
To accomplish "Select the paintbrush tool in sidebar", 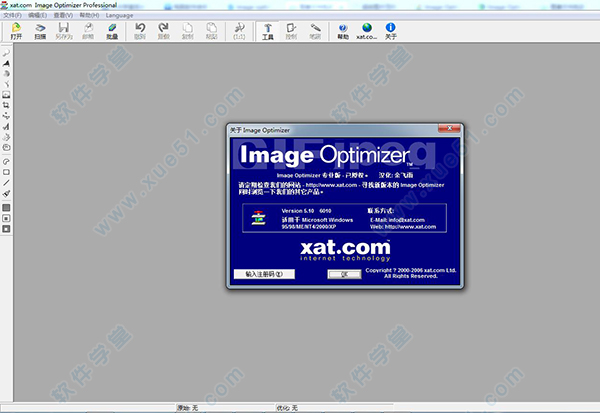I will (x=6, y=194).
